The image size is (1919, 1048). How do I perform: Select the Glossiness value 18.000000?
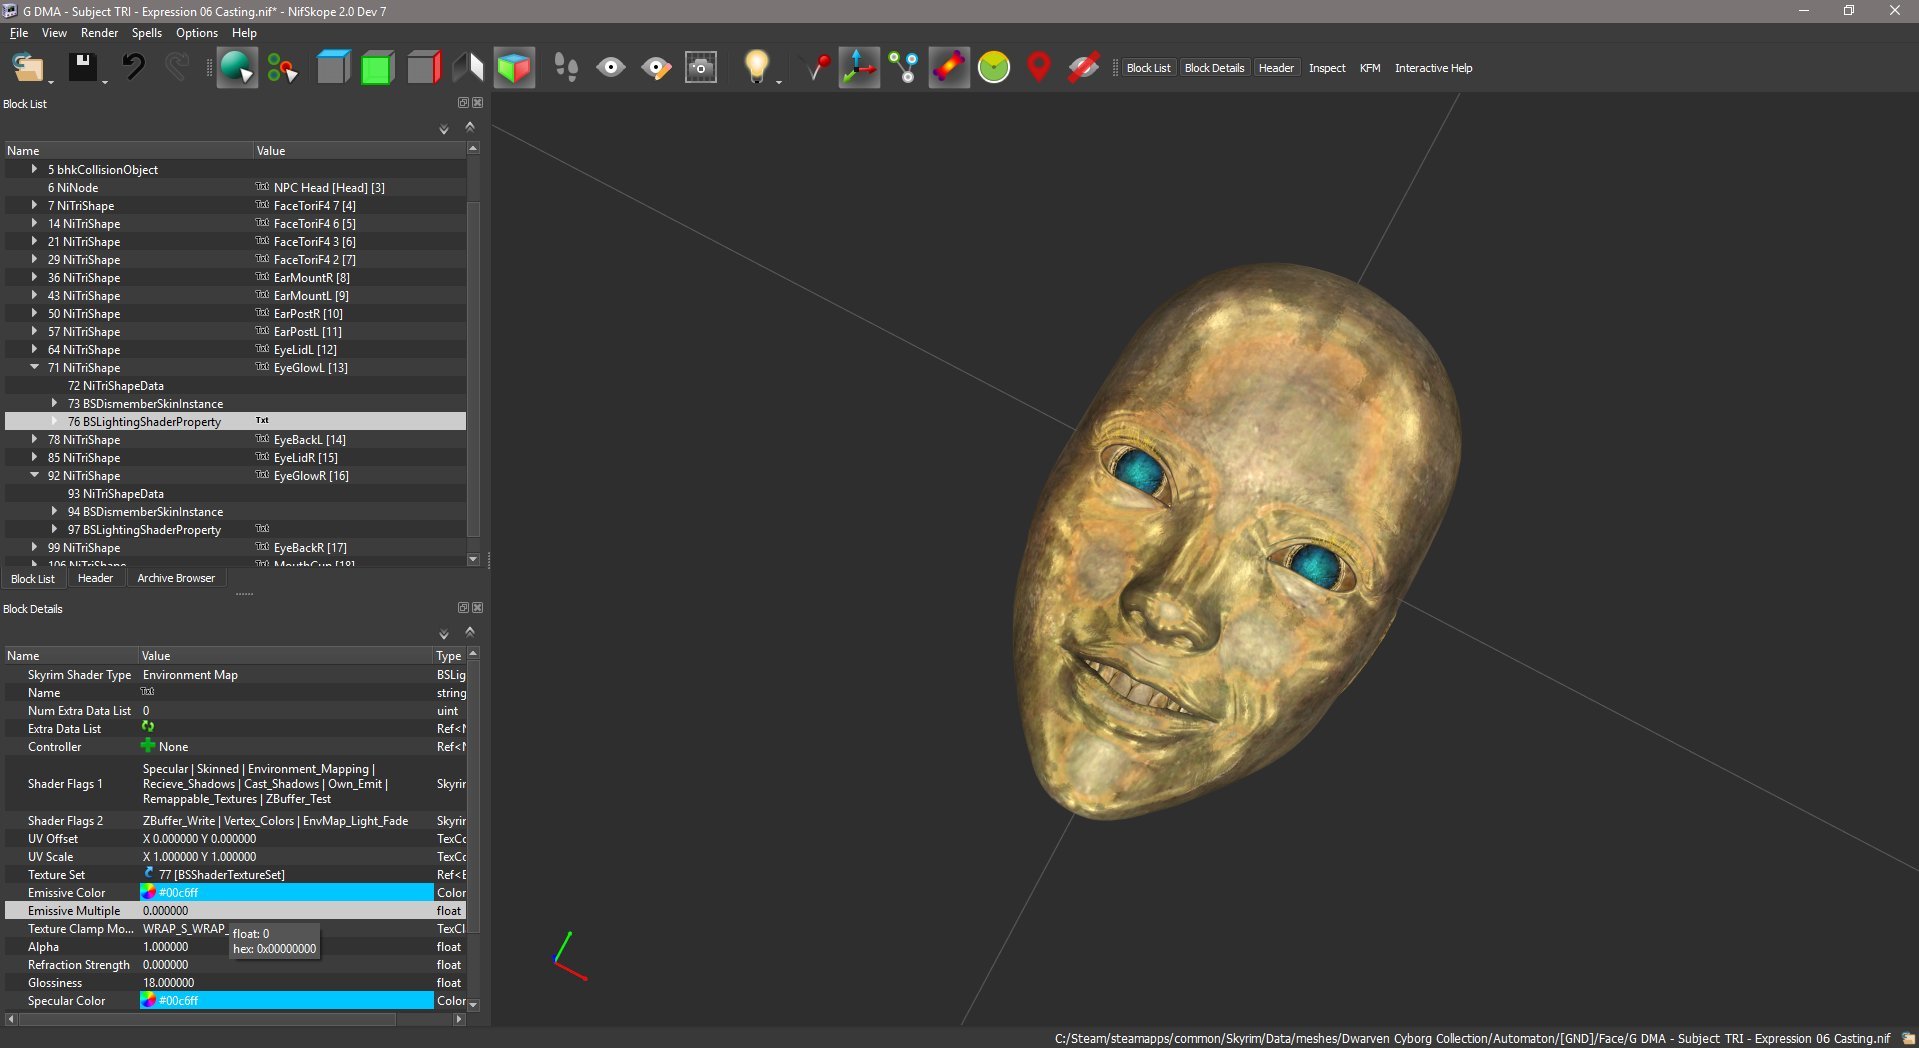(168, 983)
